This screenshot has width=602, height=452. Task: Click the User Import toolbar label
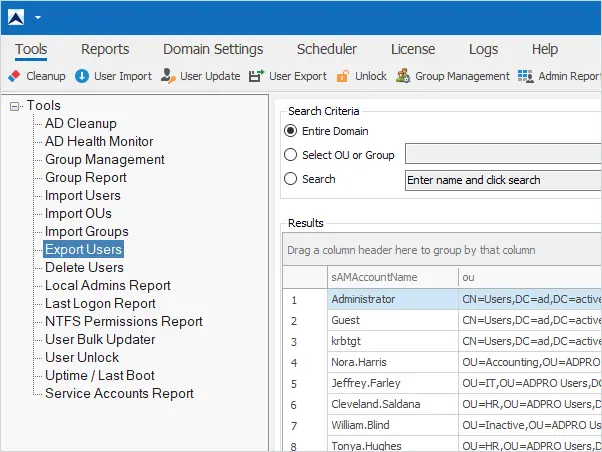pos(123,76)
